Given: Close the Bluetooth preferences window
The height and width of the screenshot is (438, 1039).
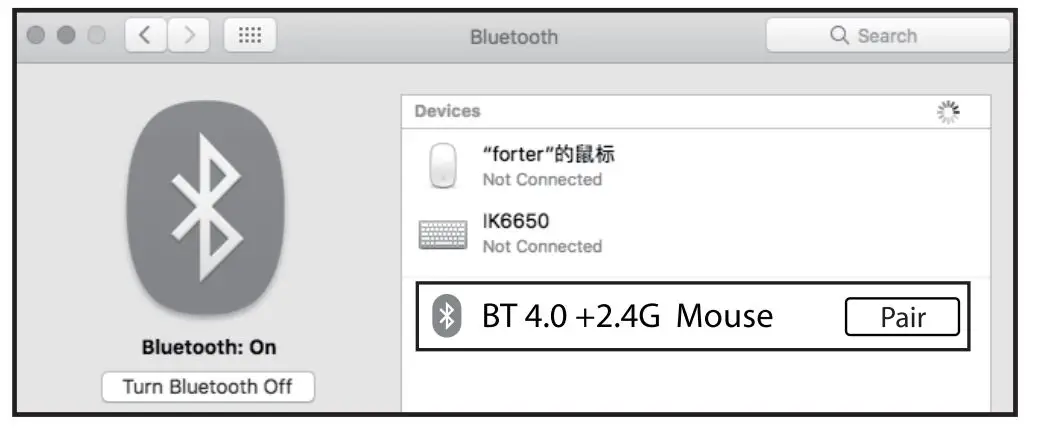Looking at the screenshot, I should (x=37, y=36).
